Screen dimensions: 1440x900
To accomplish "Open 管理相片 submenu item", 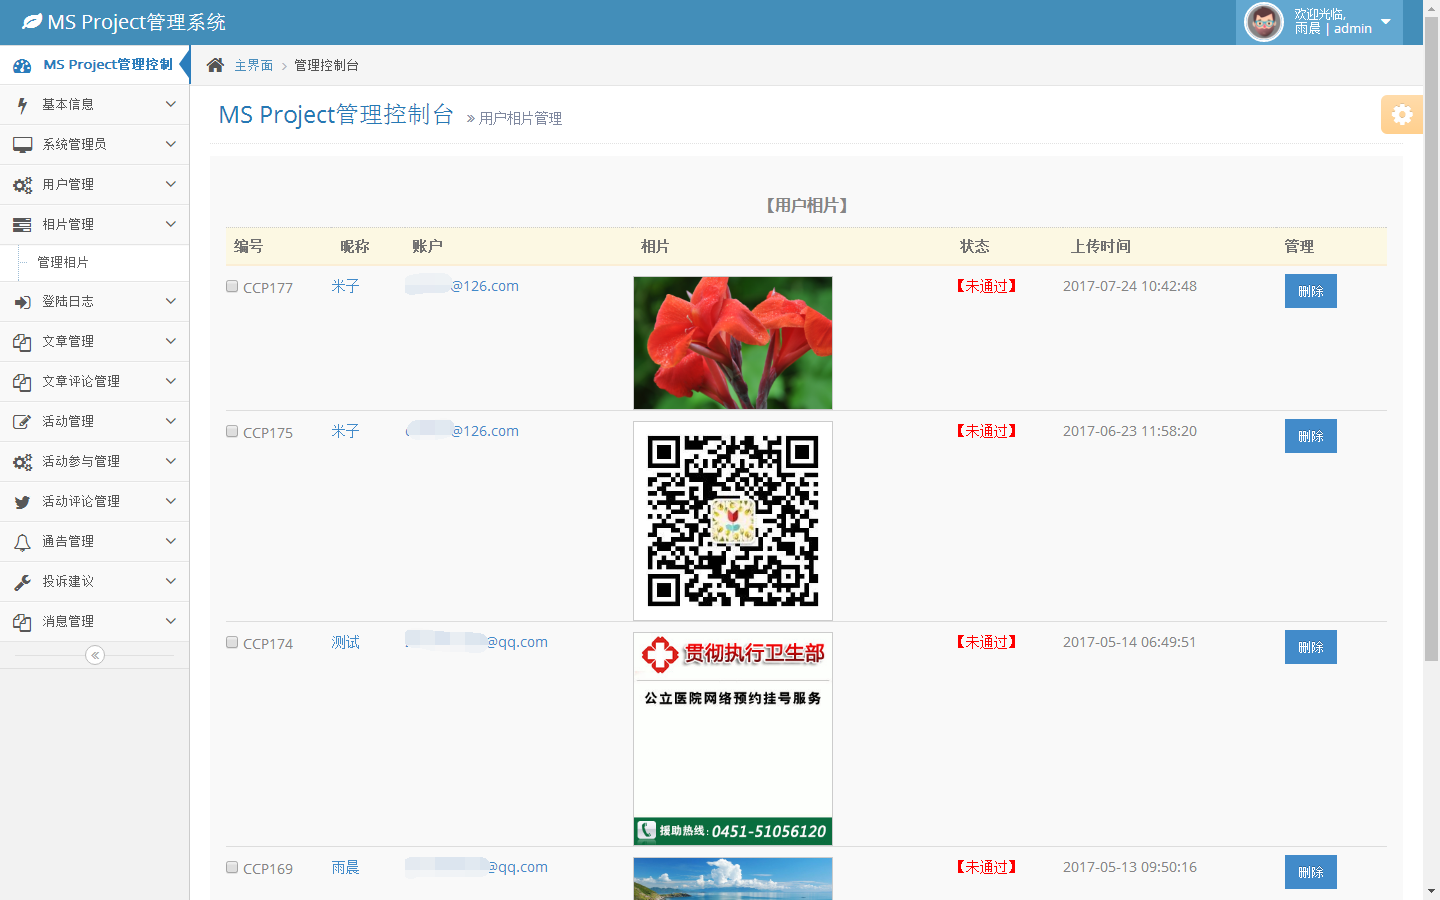I will click(x=63, y=262).
